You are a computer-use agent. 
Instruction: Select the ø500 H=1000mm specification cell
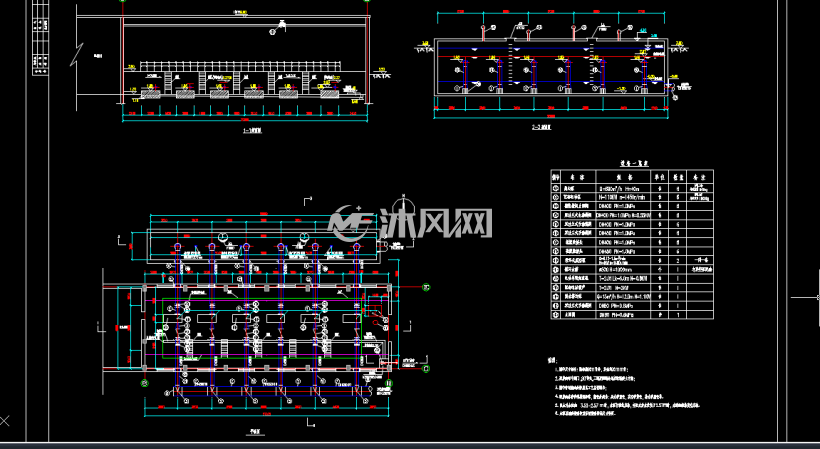624,269
